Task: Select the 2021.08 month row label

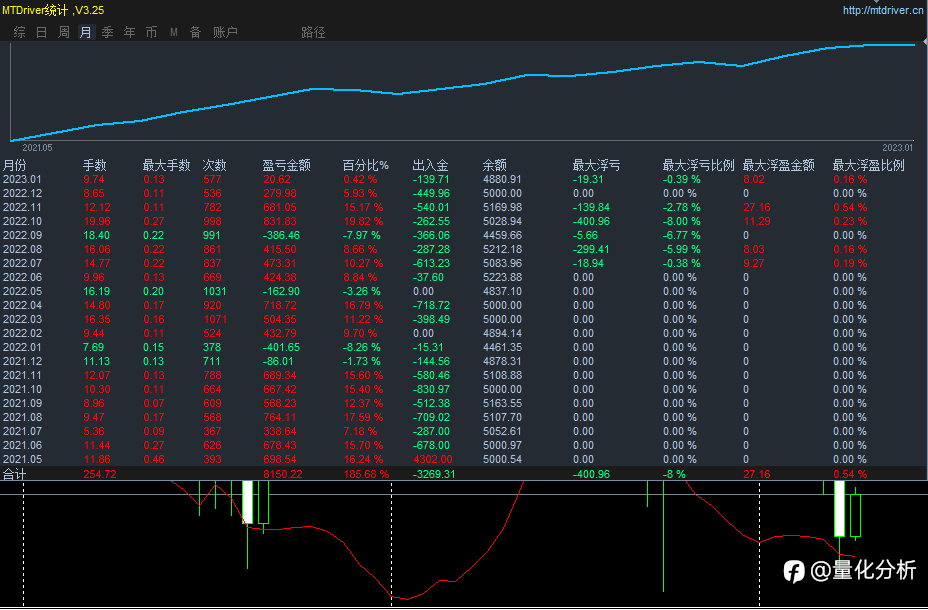Action: coord(22,417)
